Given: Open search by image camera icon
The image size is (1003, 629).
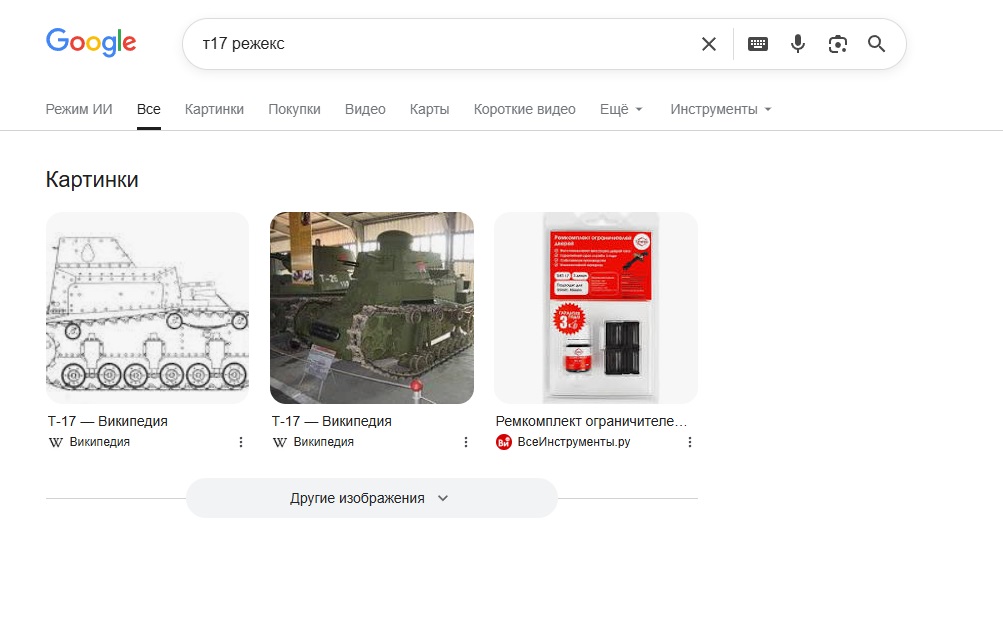Looking at the screenshot, I should coord(838,44).
